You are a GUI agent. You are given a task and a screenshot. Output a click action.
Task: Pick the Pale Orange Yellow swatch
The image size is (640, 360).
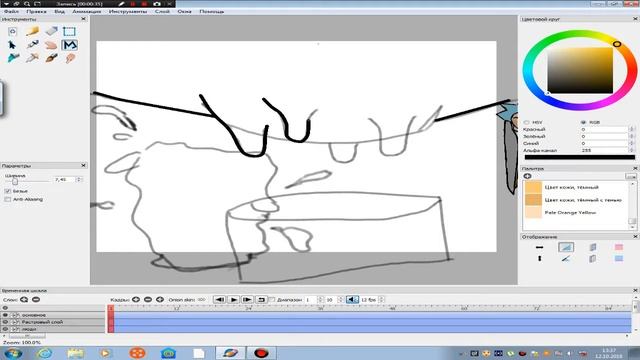533,213
